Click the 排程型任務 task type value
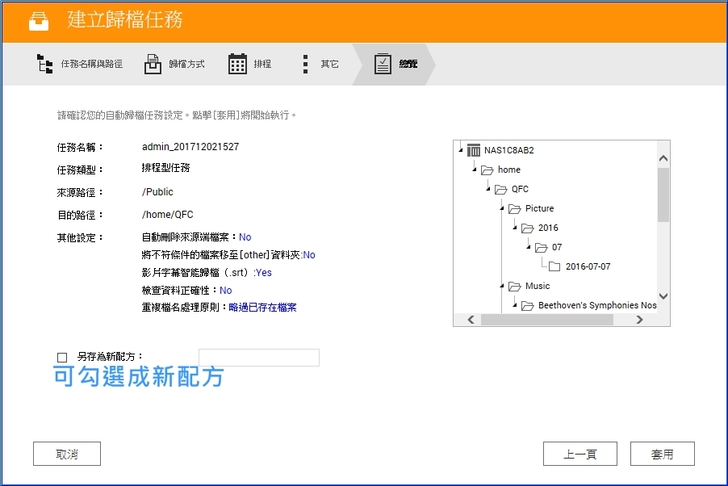Viewport: 728px width, 486px height. click(166, 168)
